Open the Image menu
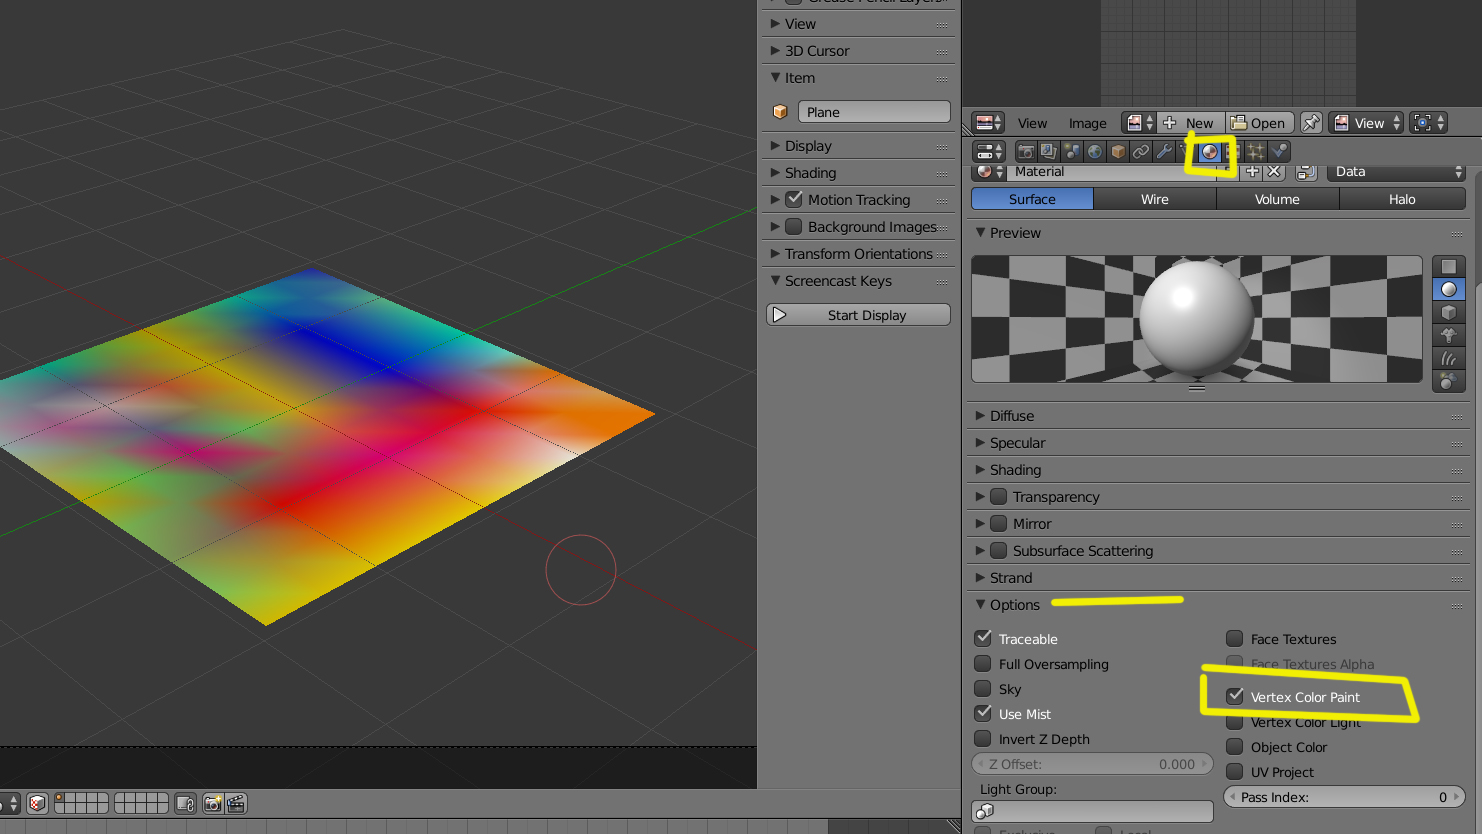 (x=1087, y=123)
